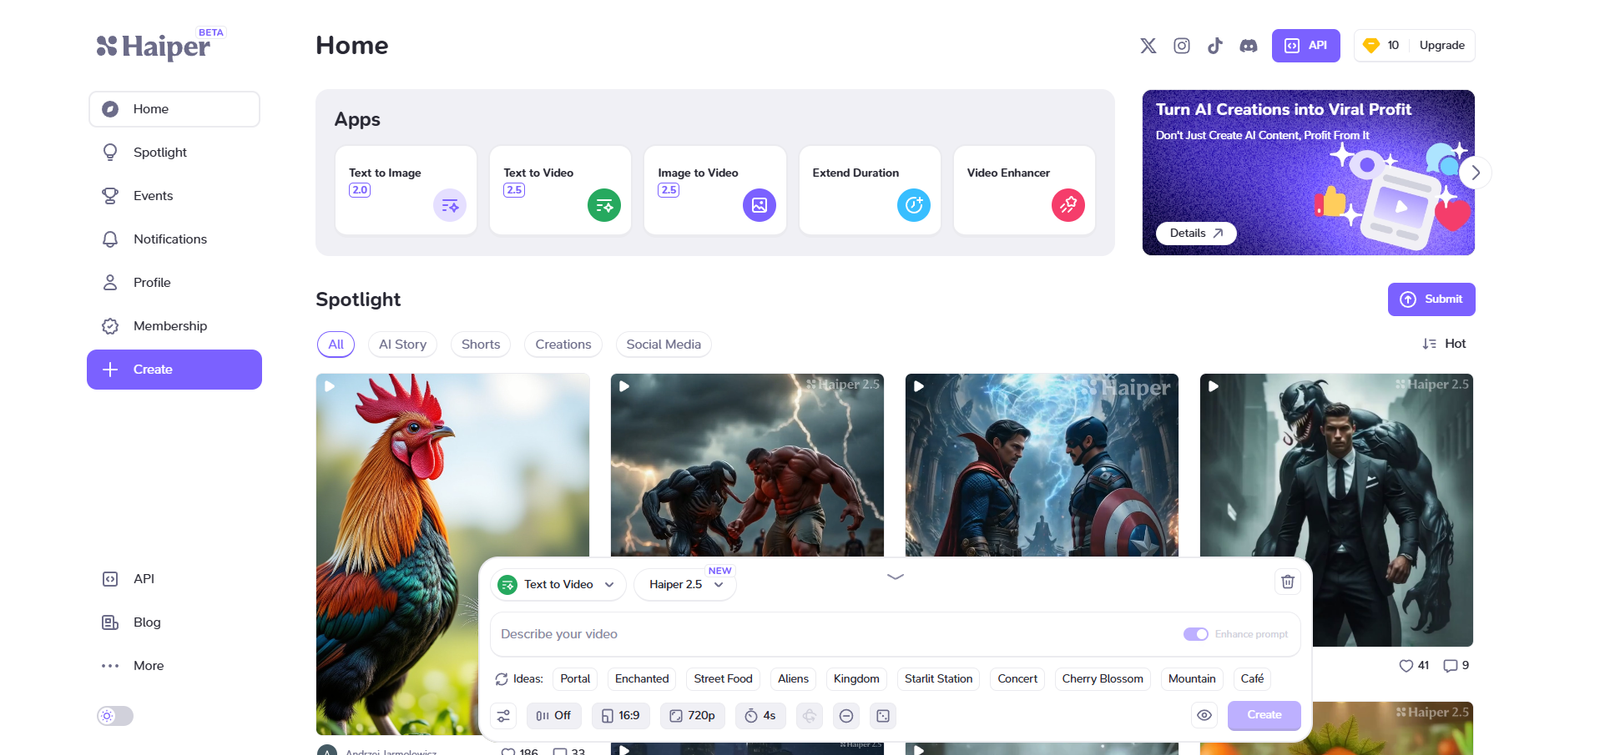The height and width of the screenshot is (755, 1600).
Task: Click the Upgrade button
Action: 1441,46
